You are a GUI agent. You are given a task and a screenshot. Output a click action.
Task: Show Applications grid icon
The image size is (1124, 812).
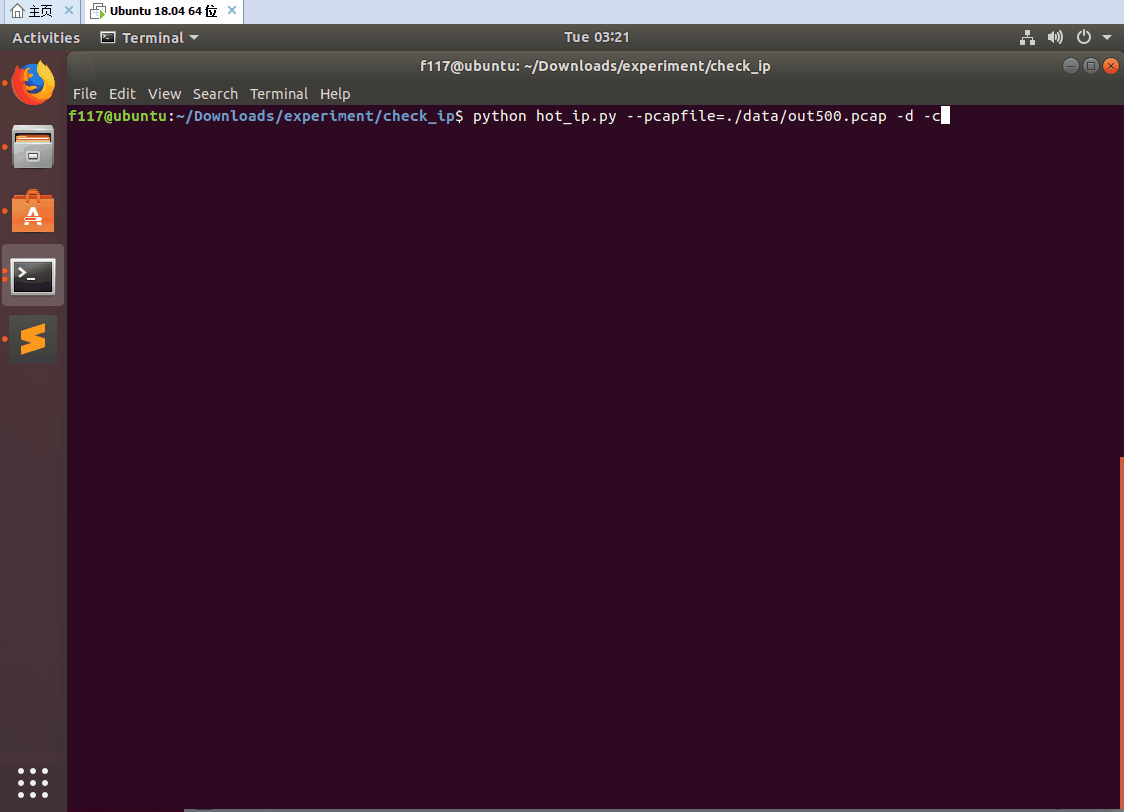[x=33, y=783]
